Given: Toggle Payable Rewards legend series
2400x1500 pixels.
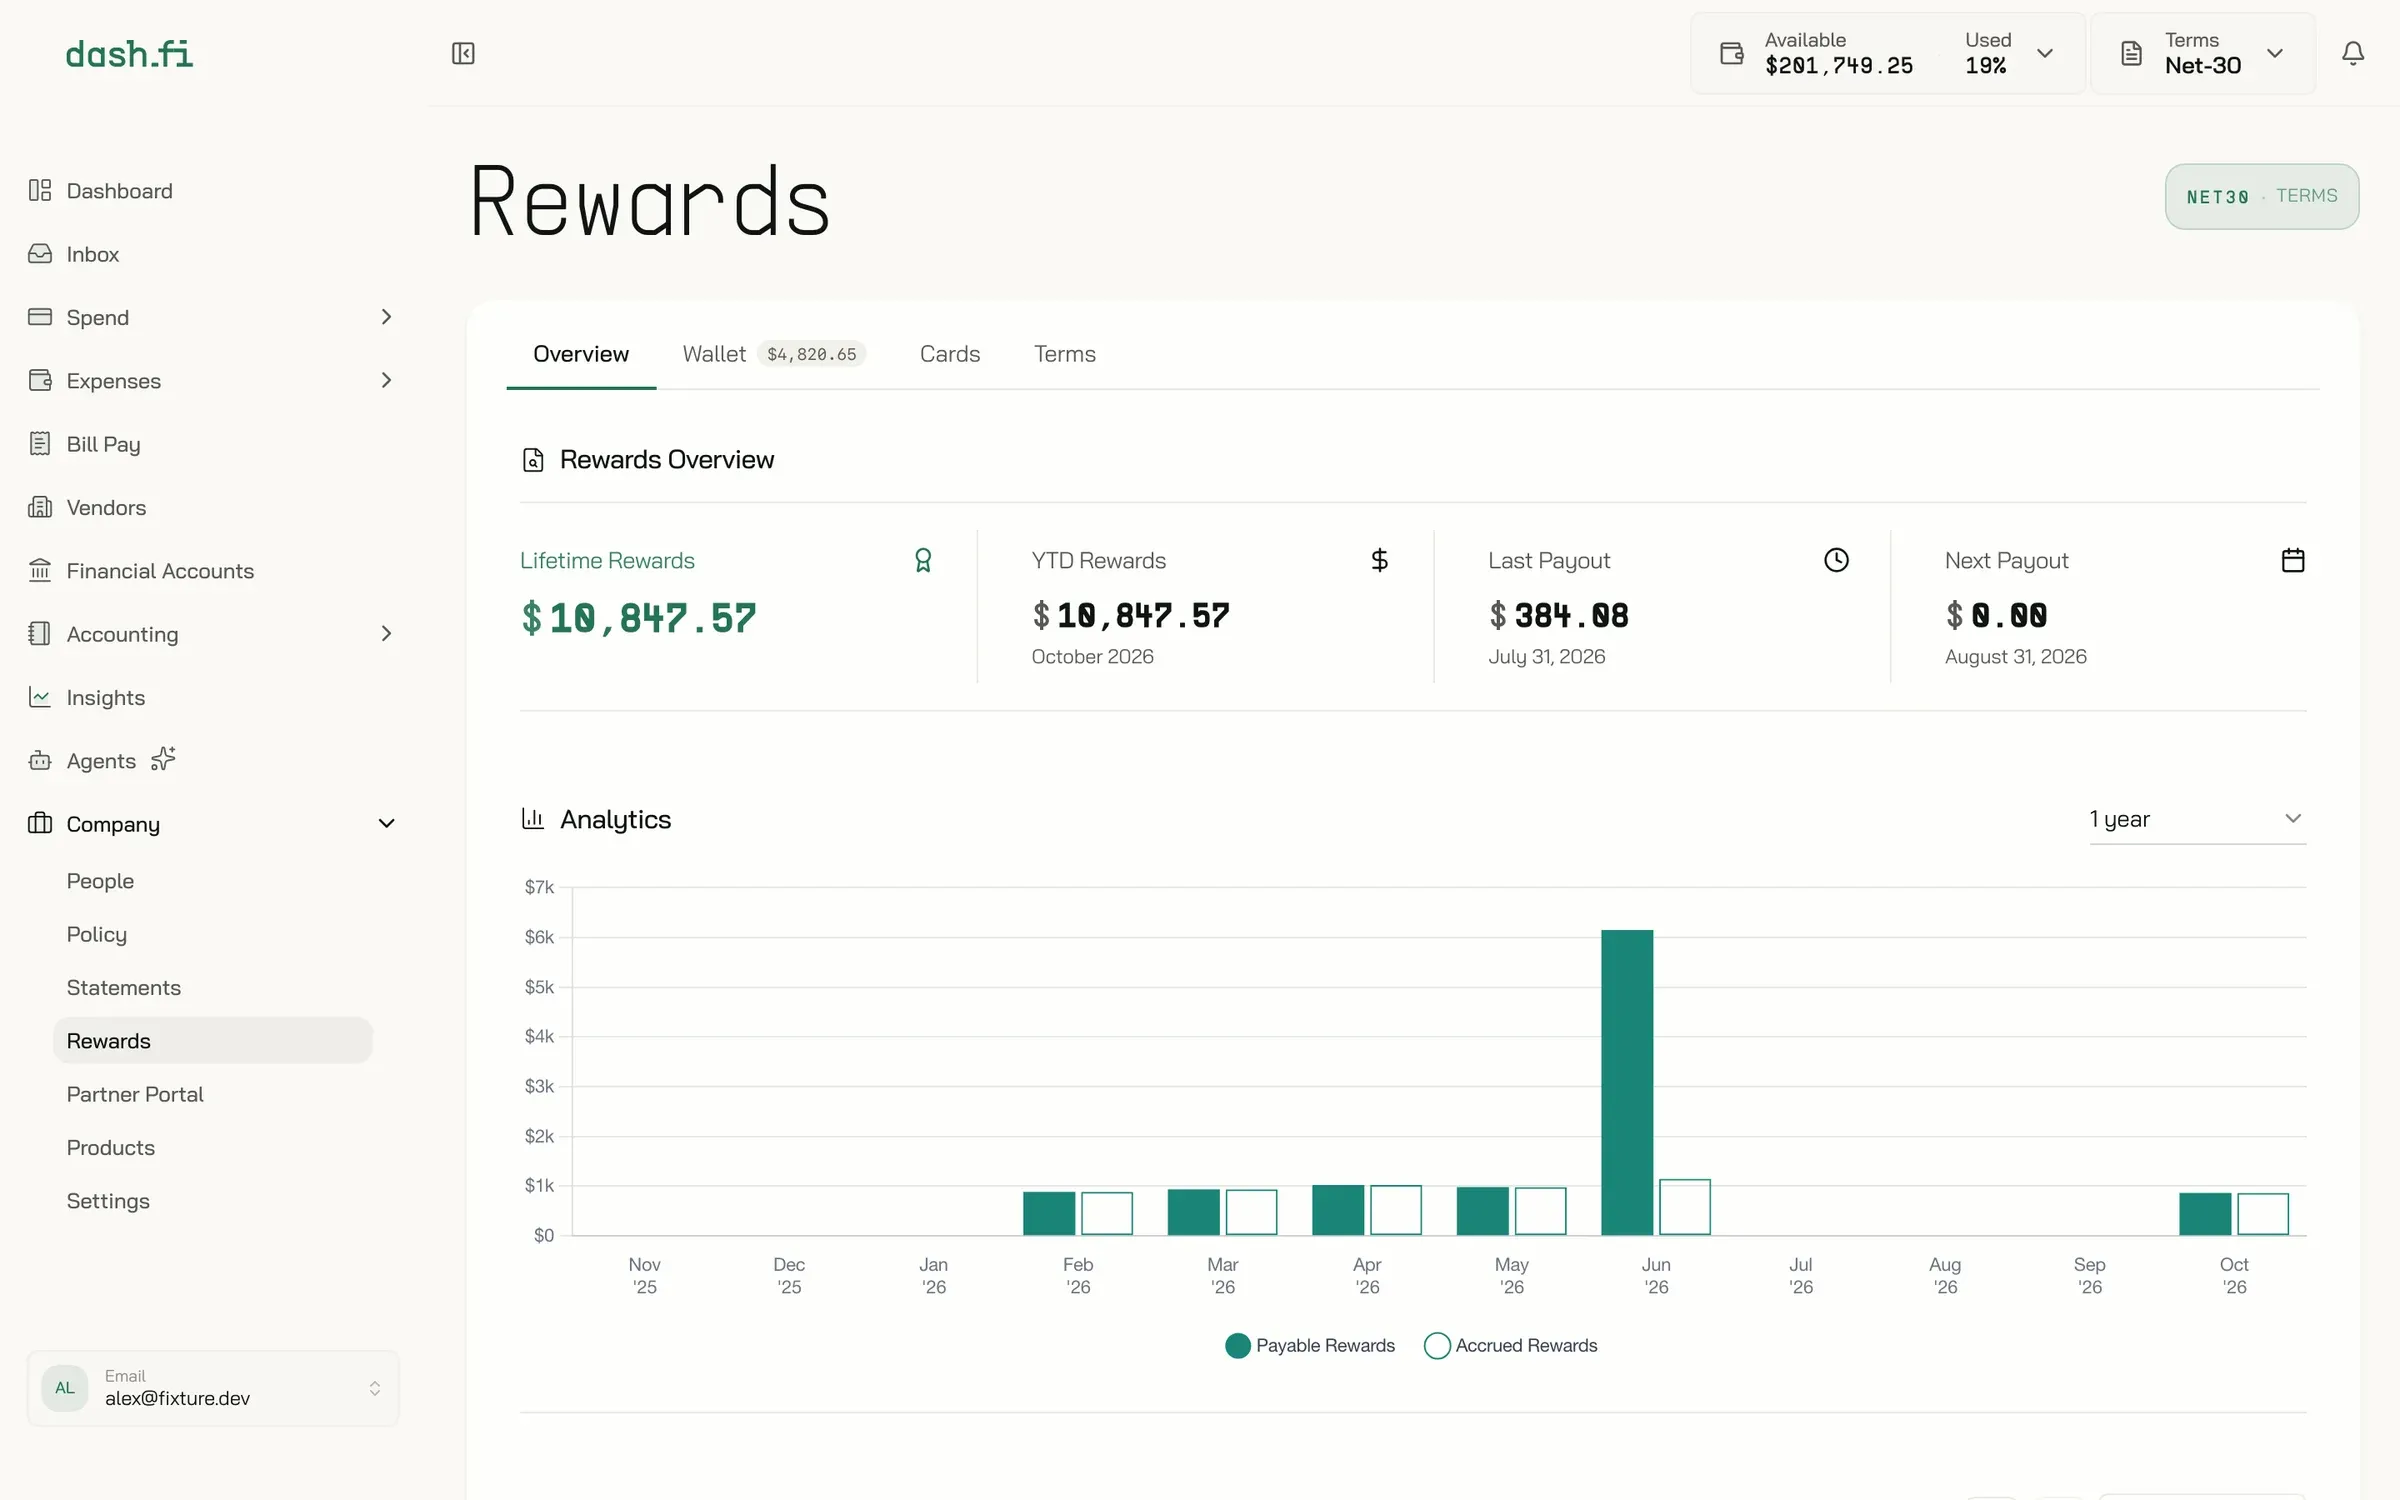Looking at the screenshot, I should click(1310, 1346).
